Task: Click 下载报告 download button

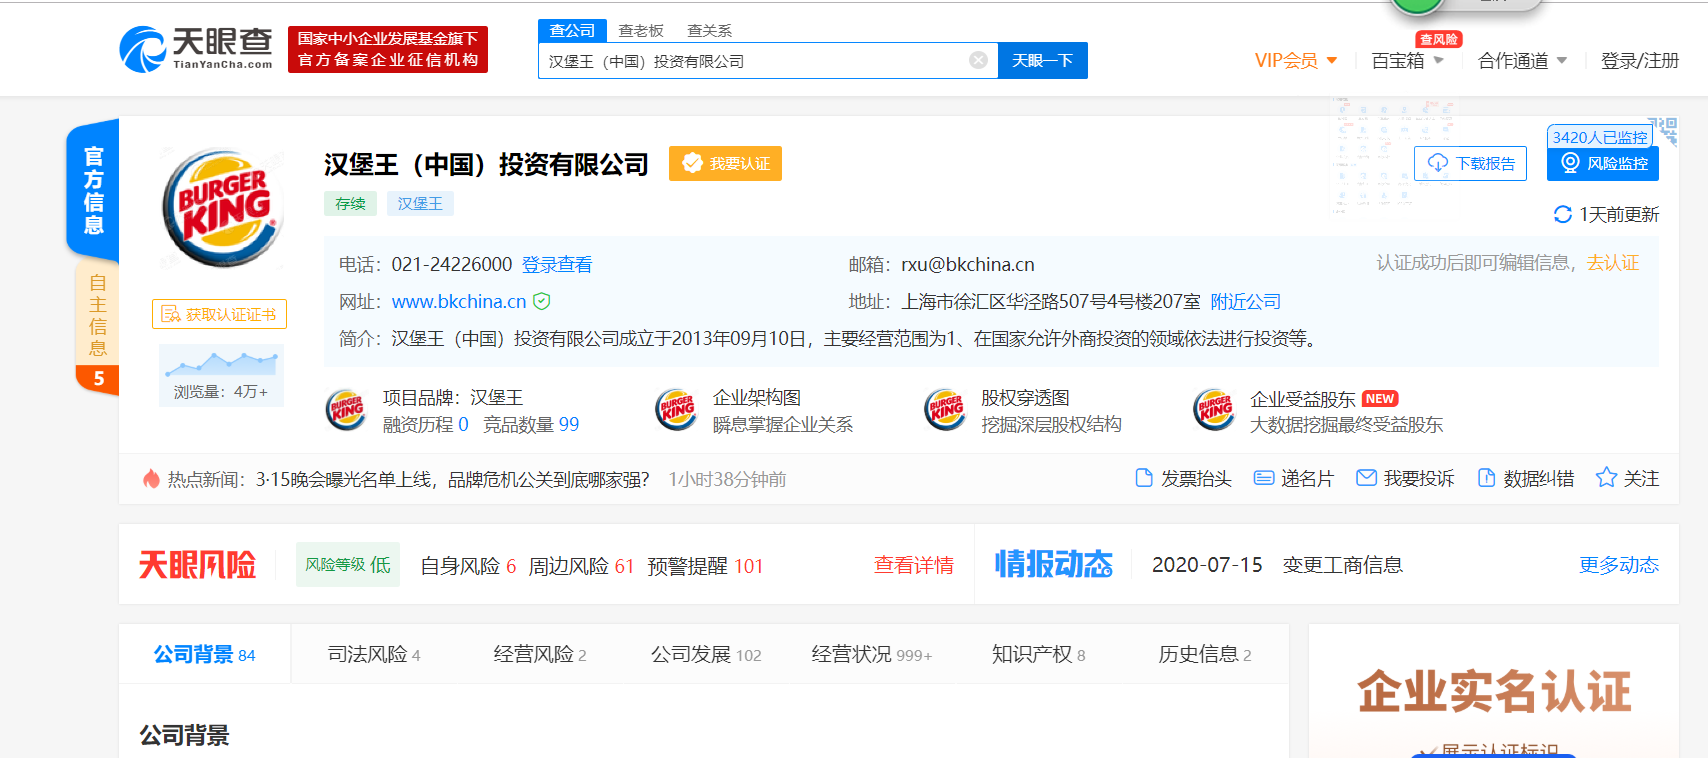Action: pyautogui.click(x=1470, y=163)
